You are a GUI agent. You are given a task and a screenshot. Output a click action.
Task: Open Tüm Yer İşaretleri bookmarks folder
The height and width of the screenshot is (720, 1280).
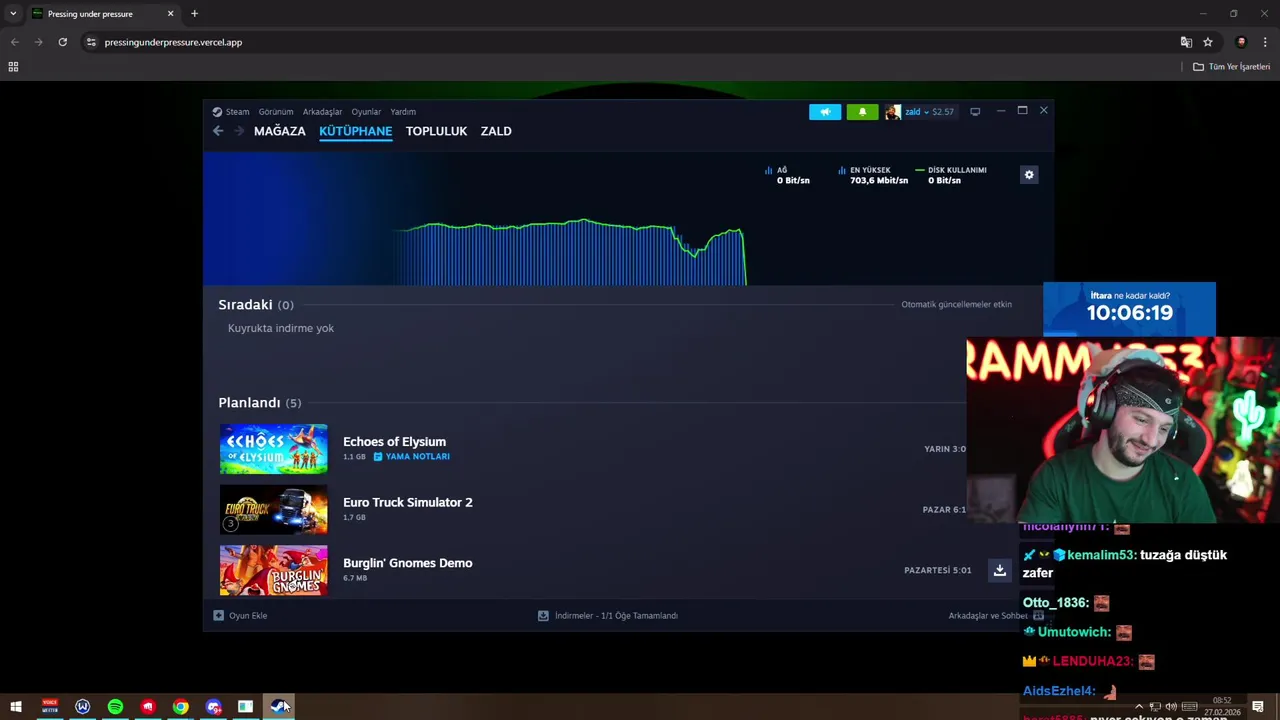[x=1232, y=67]
